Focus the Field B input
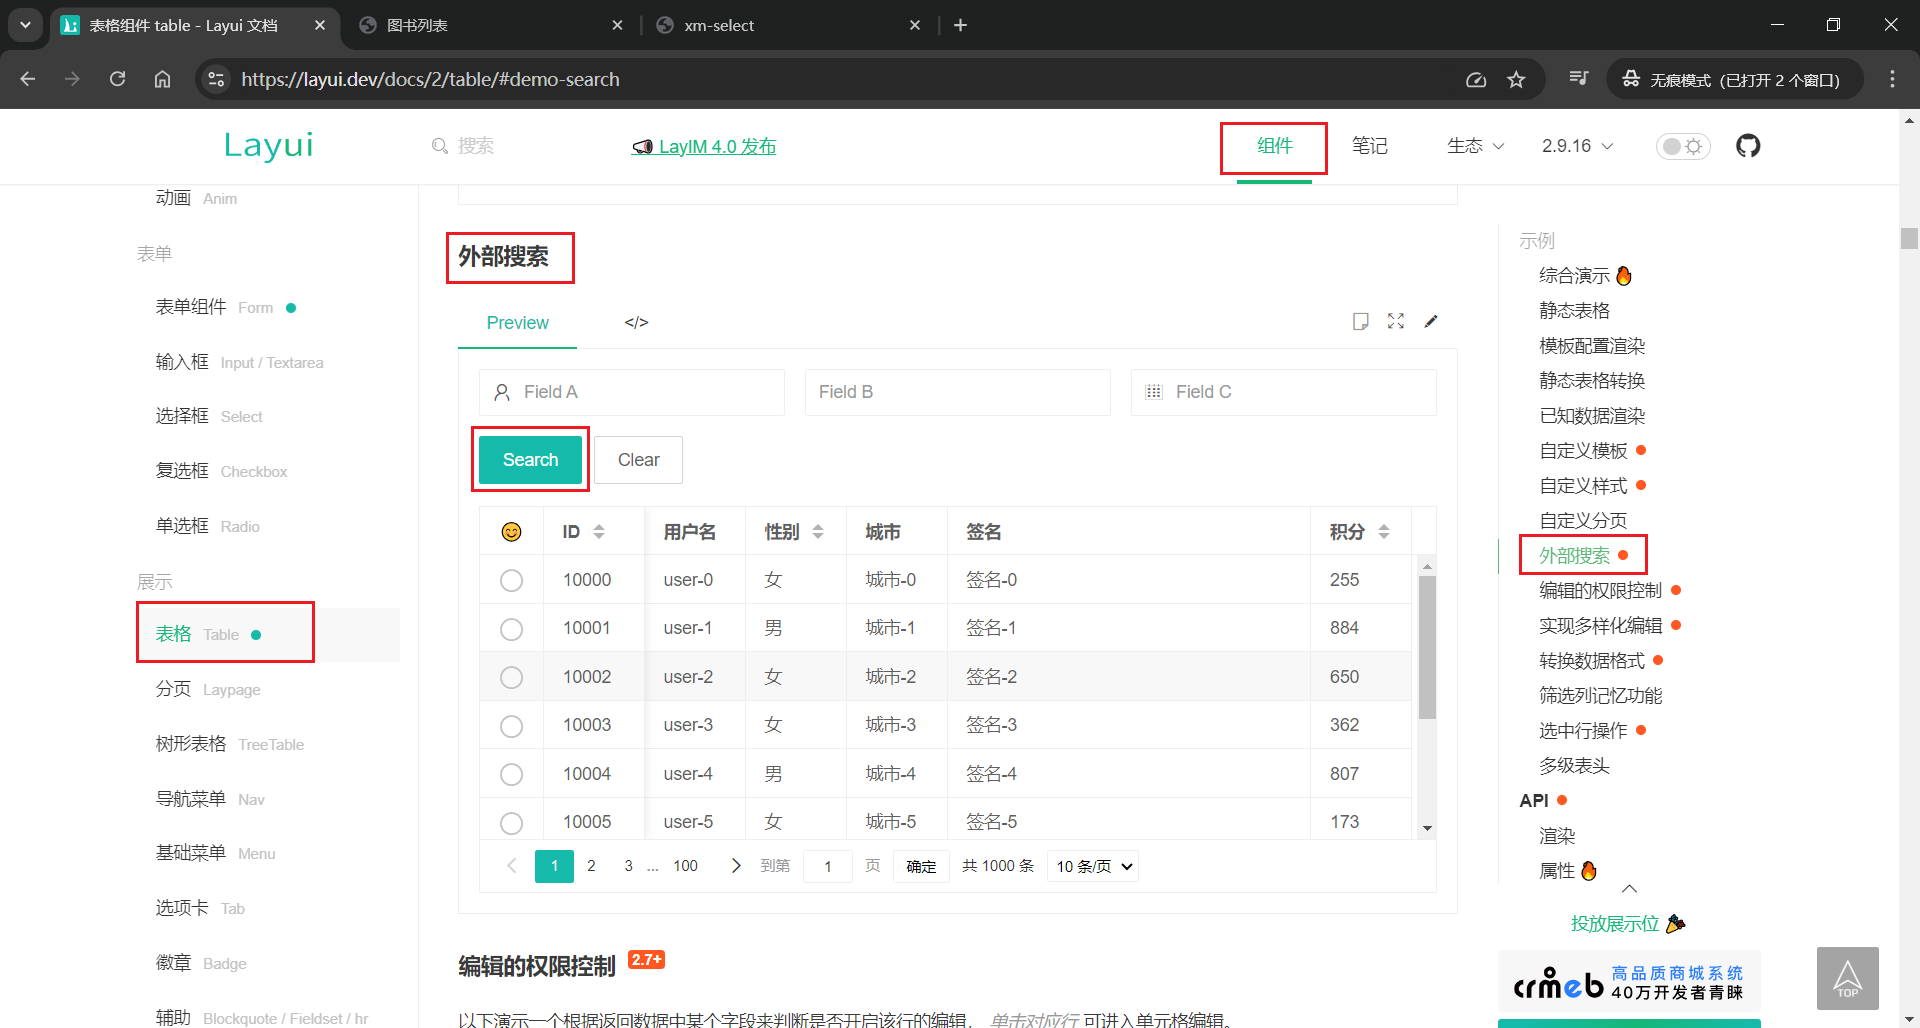The height and width of the screenshot is (1028, 1920). click(x=958, y=392)
